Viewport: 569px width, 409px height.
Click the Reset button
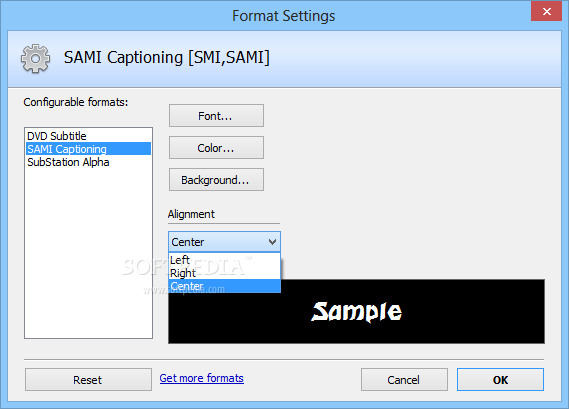(89, 380)
